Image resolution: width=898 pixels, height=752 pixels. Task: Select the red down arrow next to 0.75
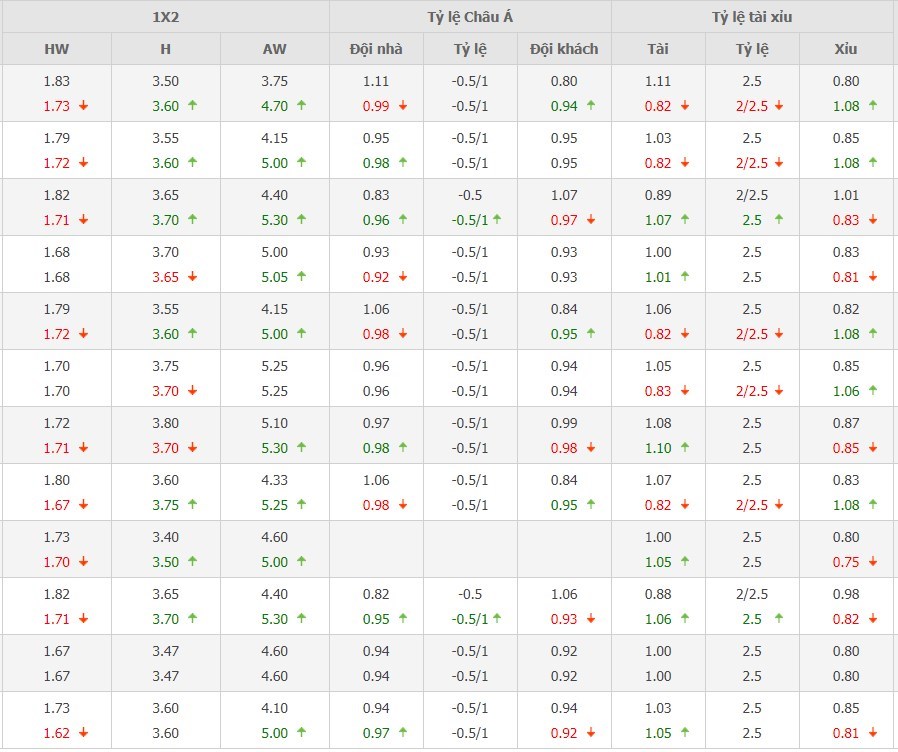point(873,562)
